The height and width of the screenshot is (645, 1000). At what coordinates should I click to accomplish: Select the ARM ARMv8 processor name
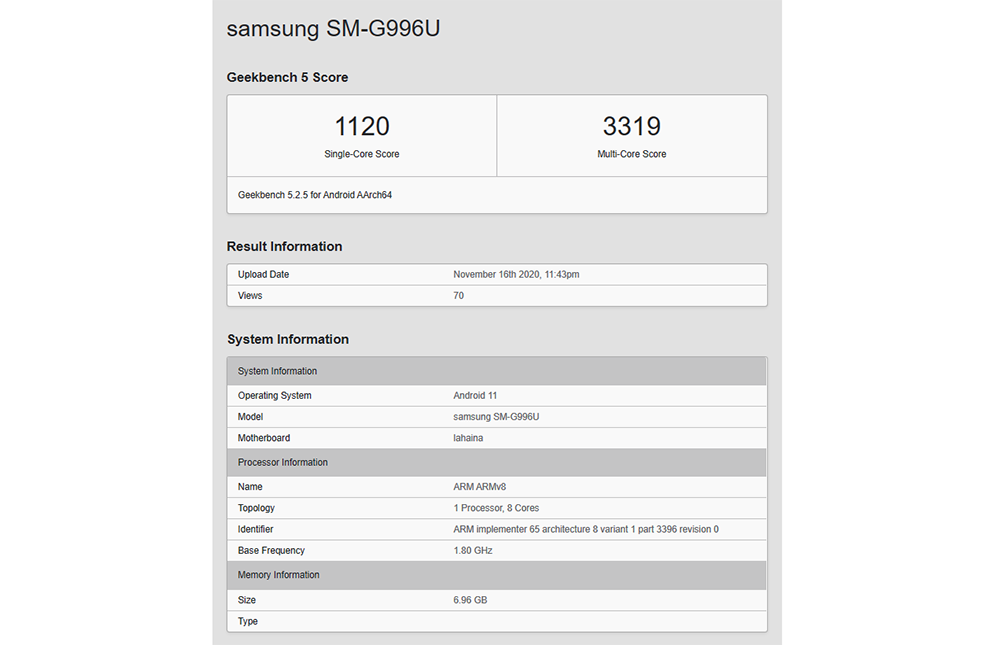(480, 487)
